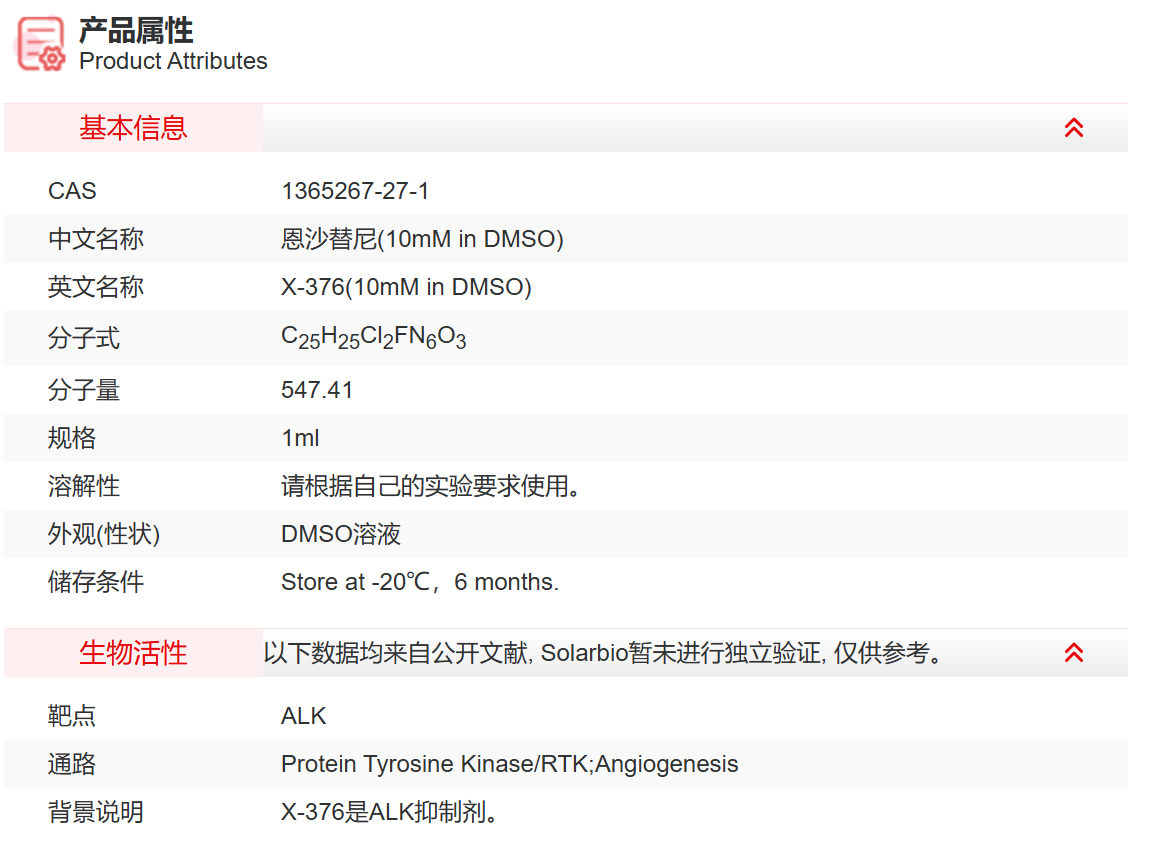1149x850 pixels.
Task: Select the molecular formula C25H25Cl2FN6O3
Action: (x=370, y=338)
